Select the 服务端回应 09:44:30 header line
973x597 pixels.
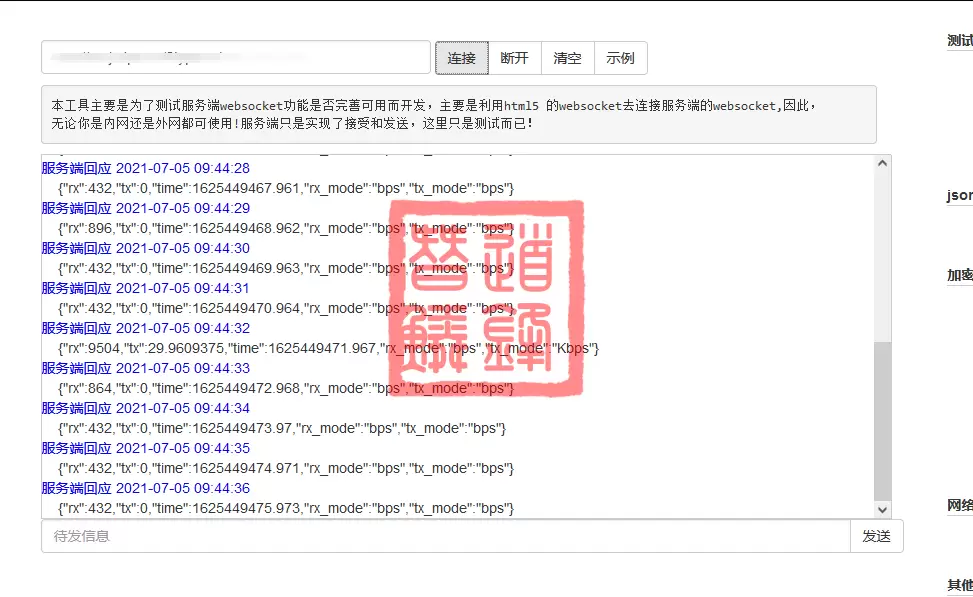point(146,248)
